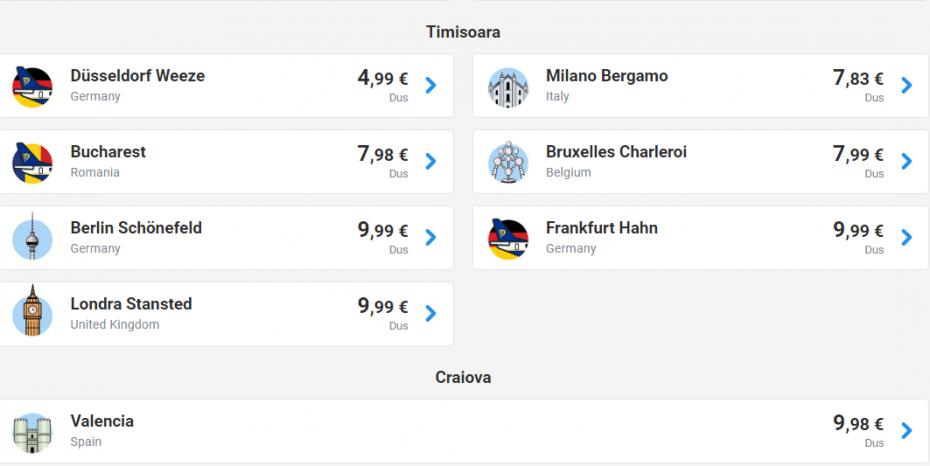Click the Big Ben icon for Londra Stansted

pyautogui.click(x=32, y=312)
